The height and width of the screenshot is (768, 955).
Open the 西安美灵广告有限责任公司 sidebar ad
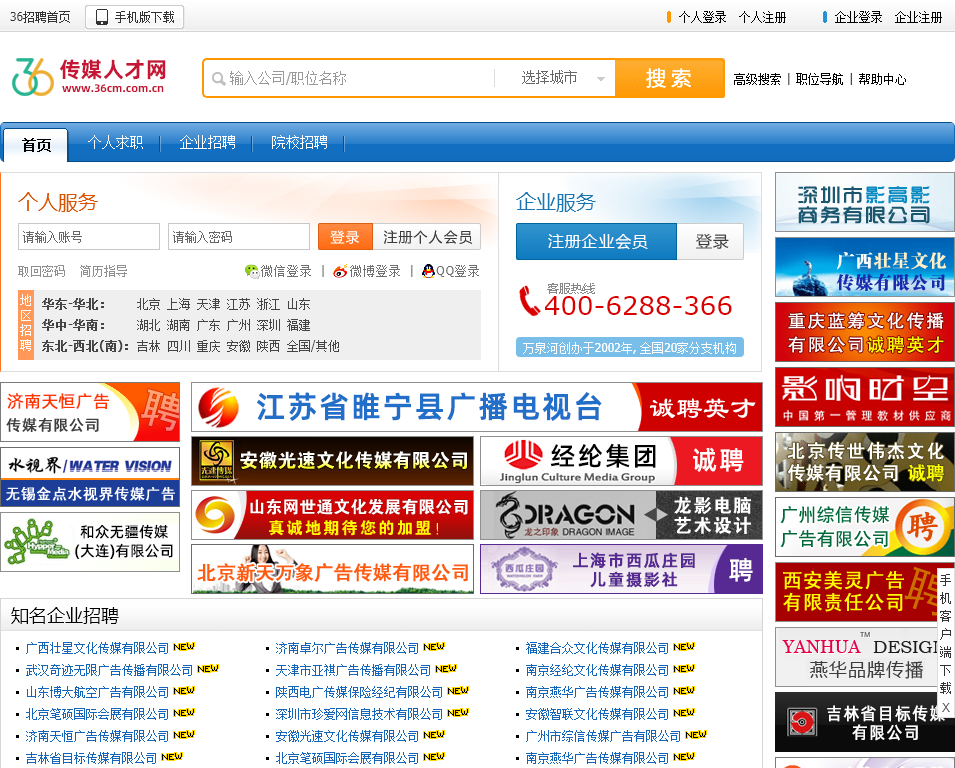pos(865,592)
